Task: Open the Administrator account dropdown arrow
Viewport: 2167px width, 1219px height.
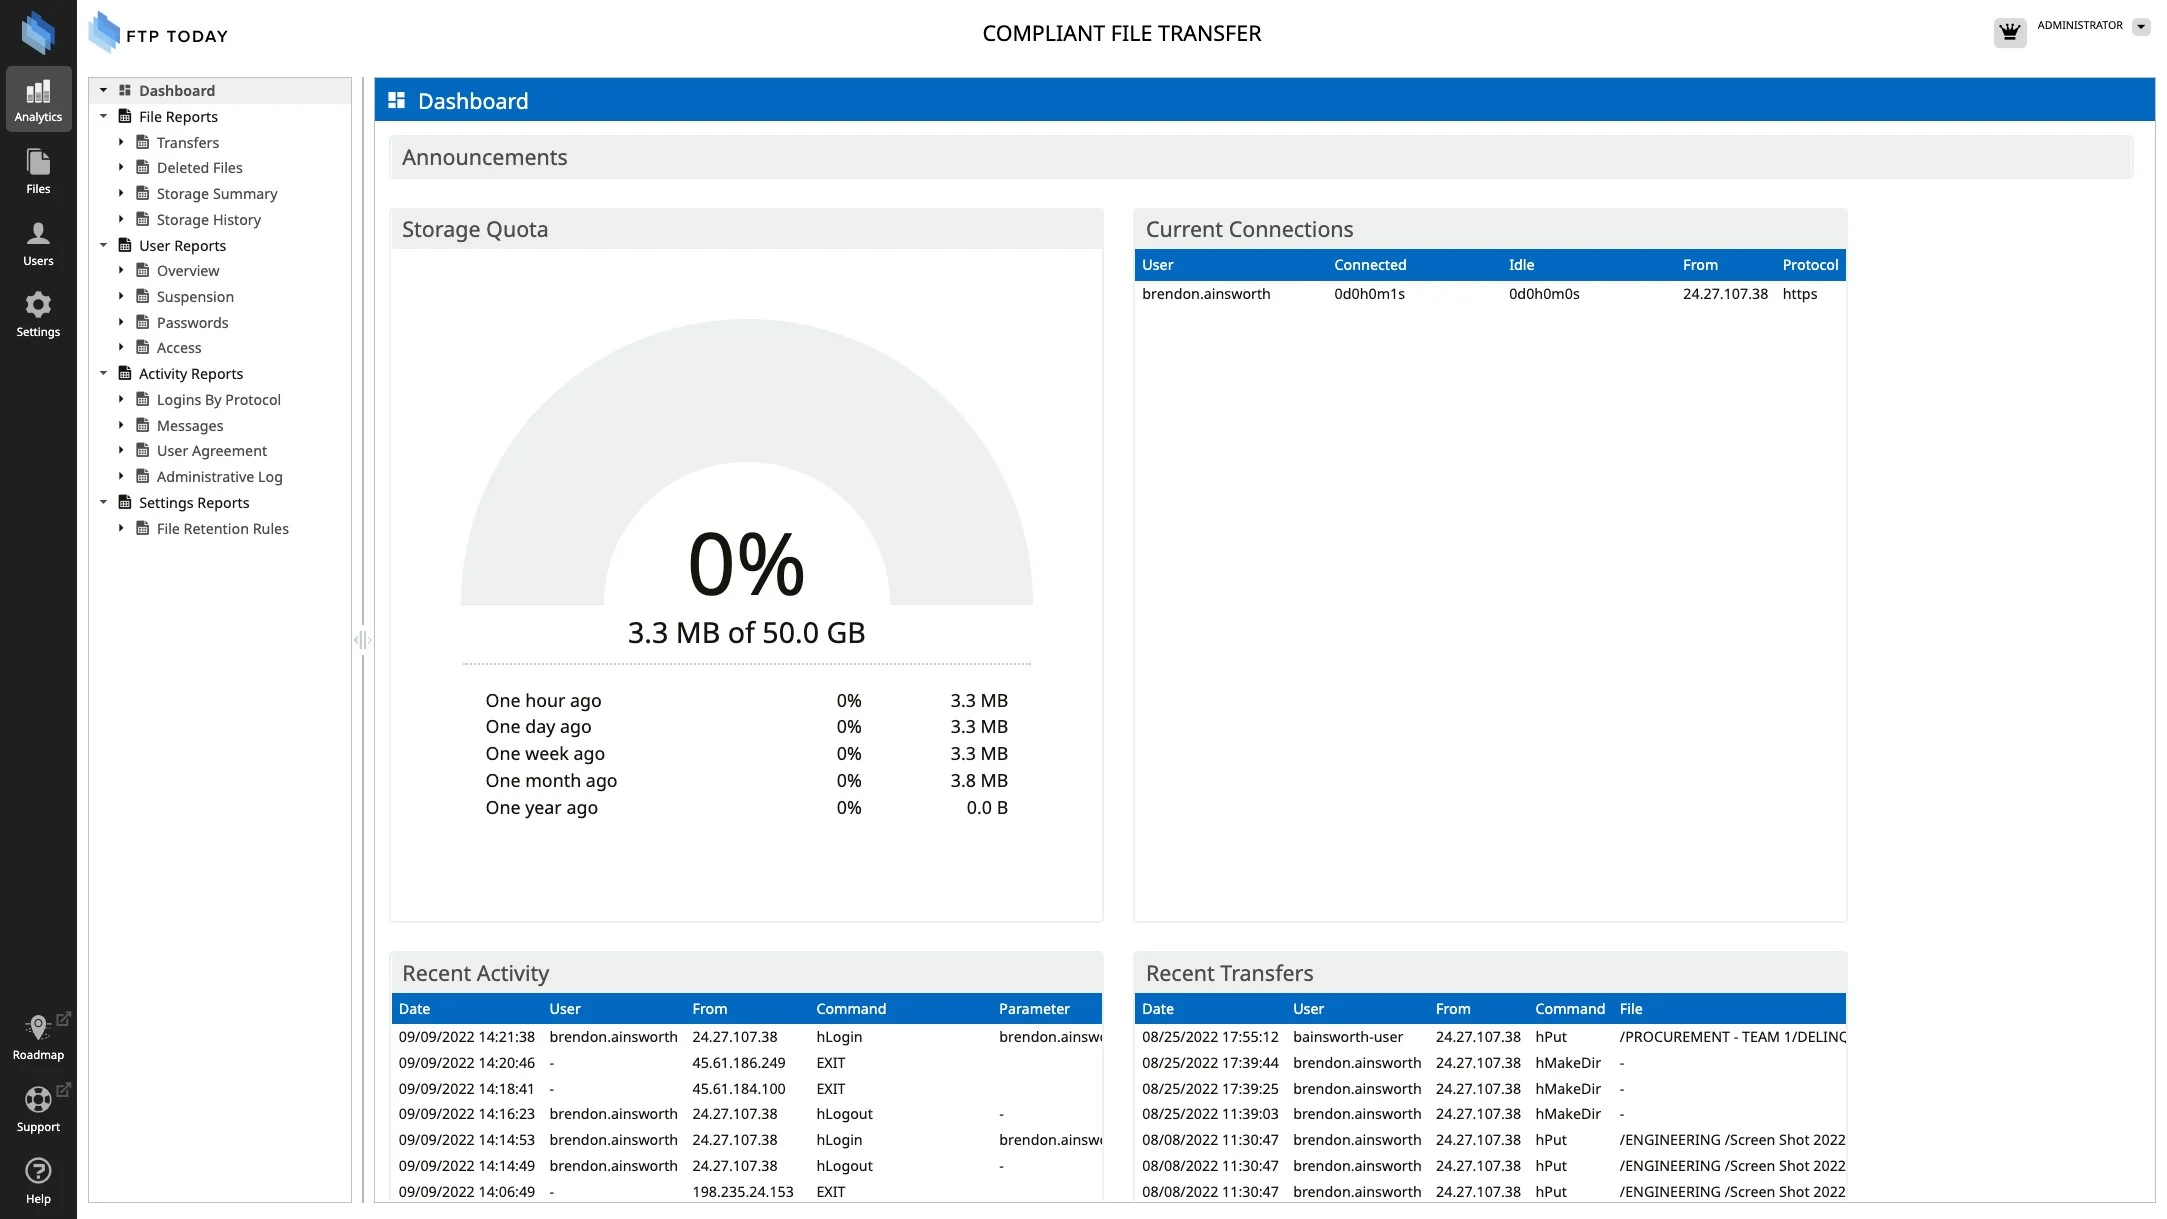Action: click(x=2141, y=27)
